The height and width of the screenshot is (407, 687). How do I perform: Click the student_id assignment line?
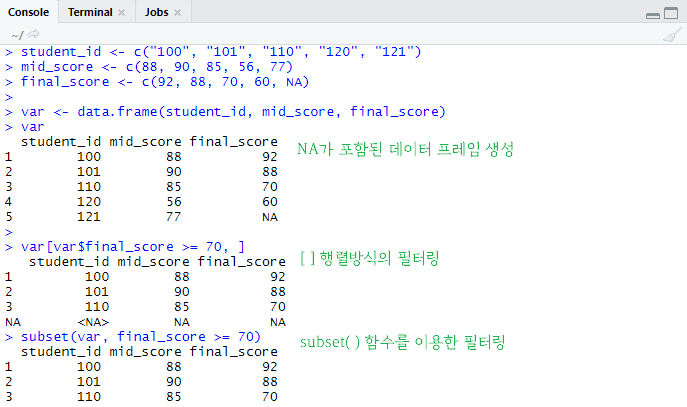click(x=221, y=52)
